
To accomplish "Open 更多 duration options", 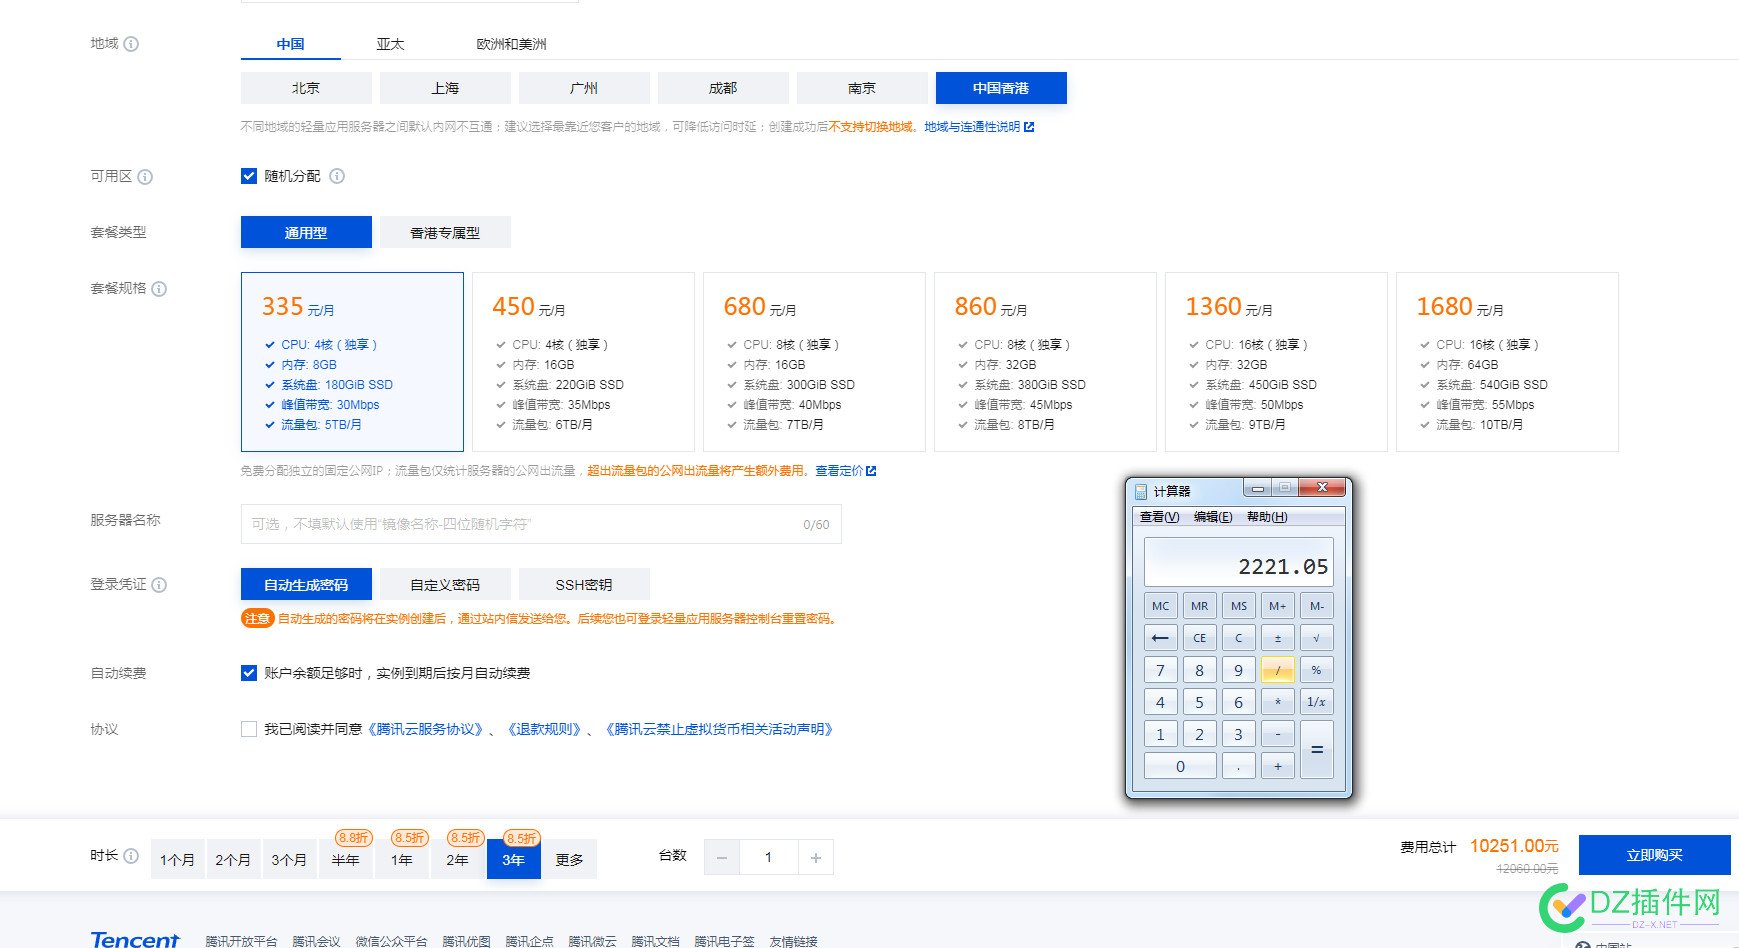I will [x=569, y=859].
